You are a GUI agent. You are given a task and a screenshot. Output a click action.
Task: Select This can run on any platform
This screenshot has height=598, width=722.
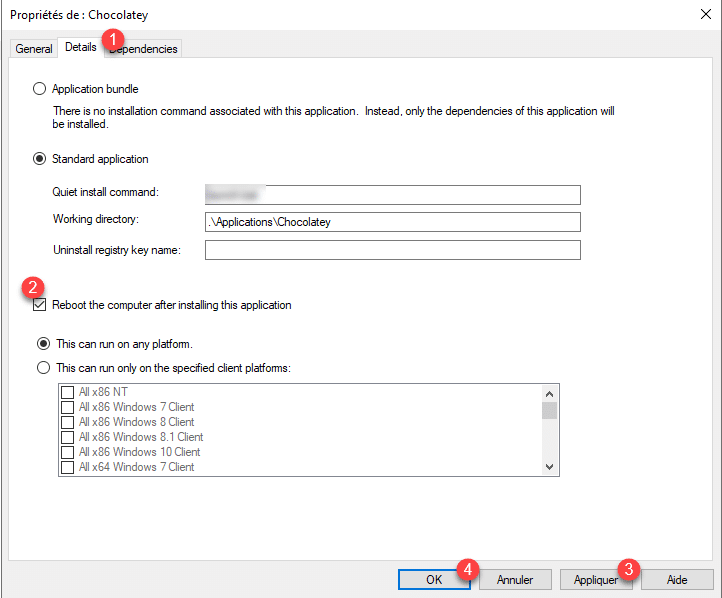tap(43, 343)
